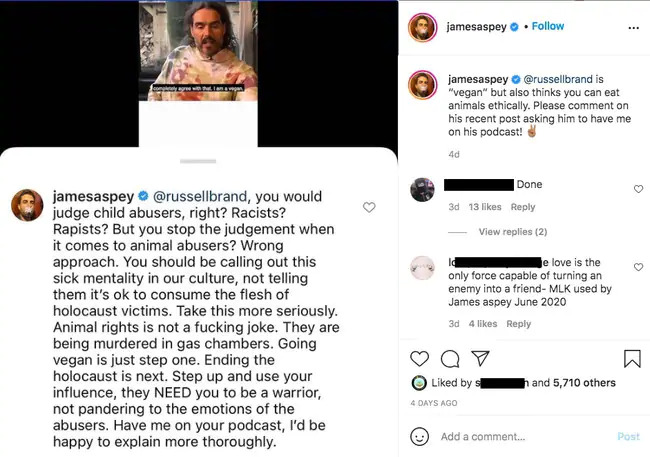650x457 pixels.
Task: Like the pinned jamesaspey comment in left panel
Action: pos(369,207)
